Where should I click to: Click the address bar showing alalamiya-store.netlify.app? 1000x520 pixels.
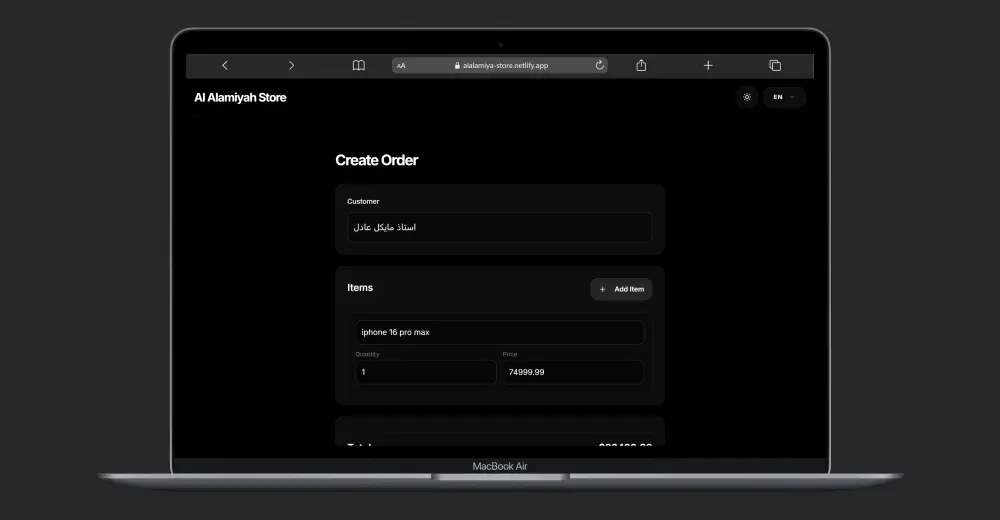point(500,65)
